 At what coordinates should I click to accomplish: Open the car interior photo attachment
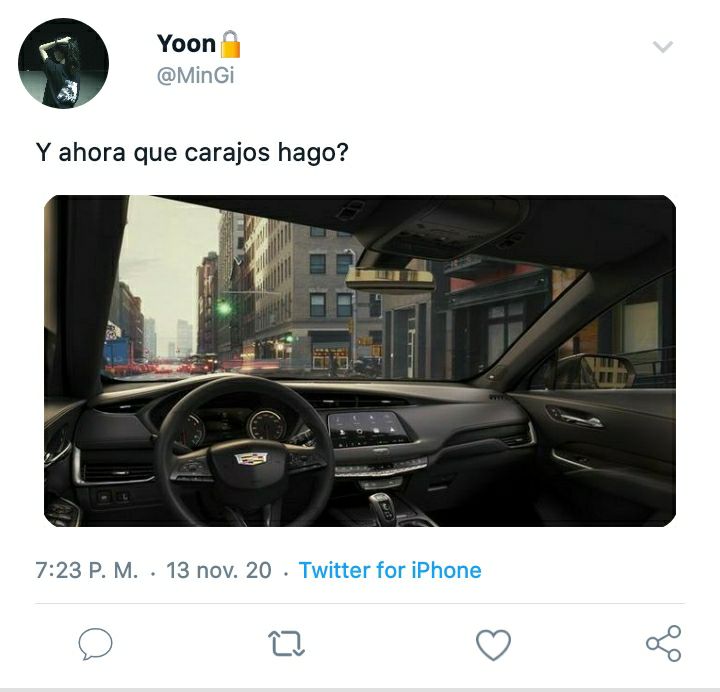(360, 361)
